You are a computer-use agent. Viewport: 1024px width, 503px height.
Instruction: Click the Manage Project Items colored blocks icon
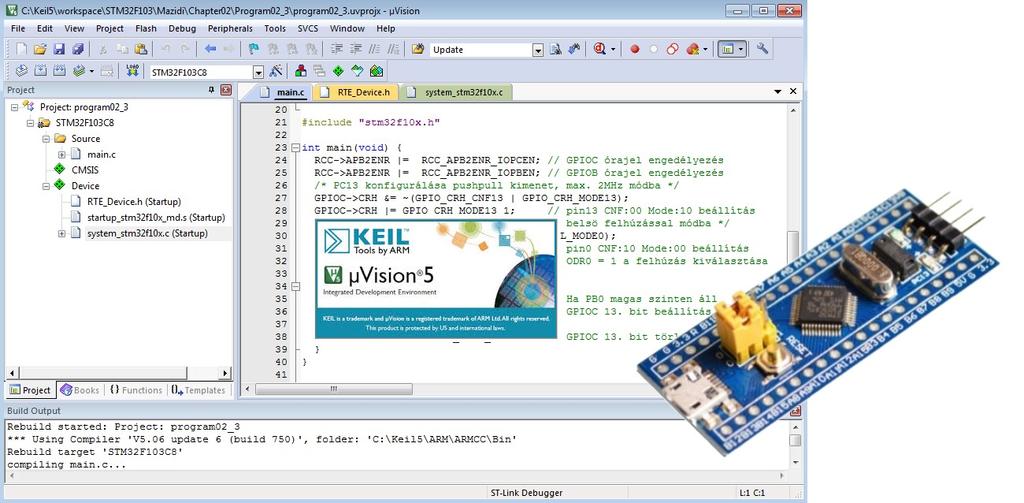click(300, 71)
